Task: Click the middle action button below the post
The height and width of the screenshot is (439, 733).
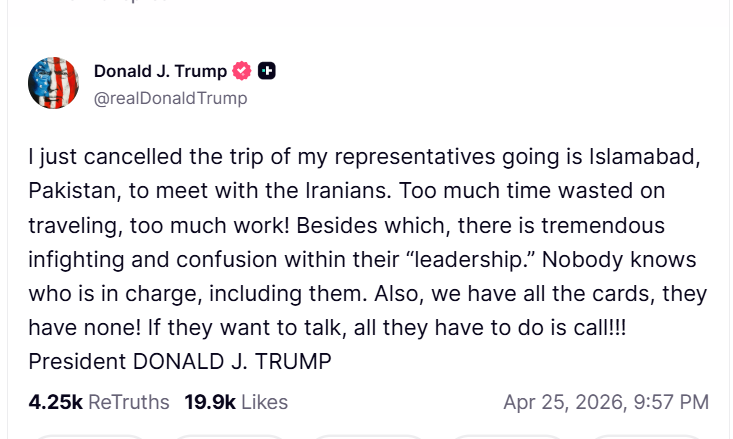Action: point(368,436)
